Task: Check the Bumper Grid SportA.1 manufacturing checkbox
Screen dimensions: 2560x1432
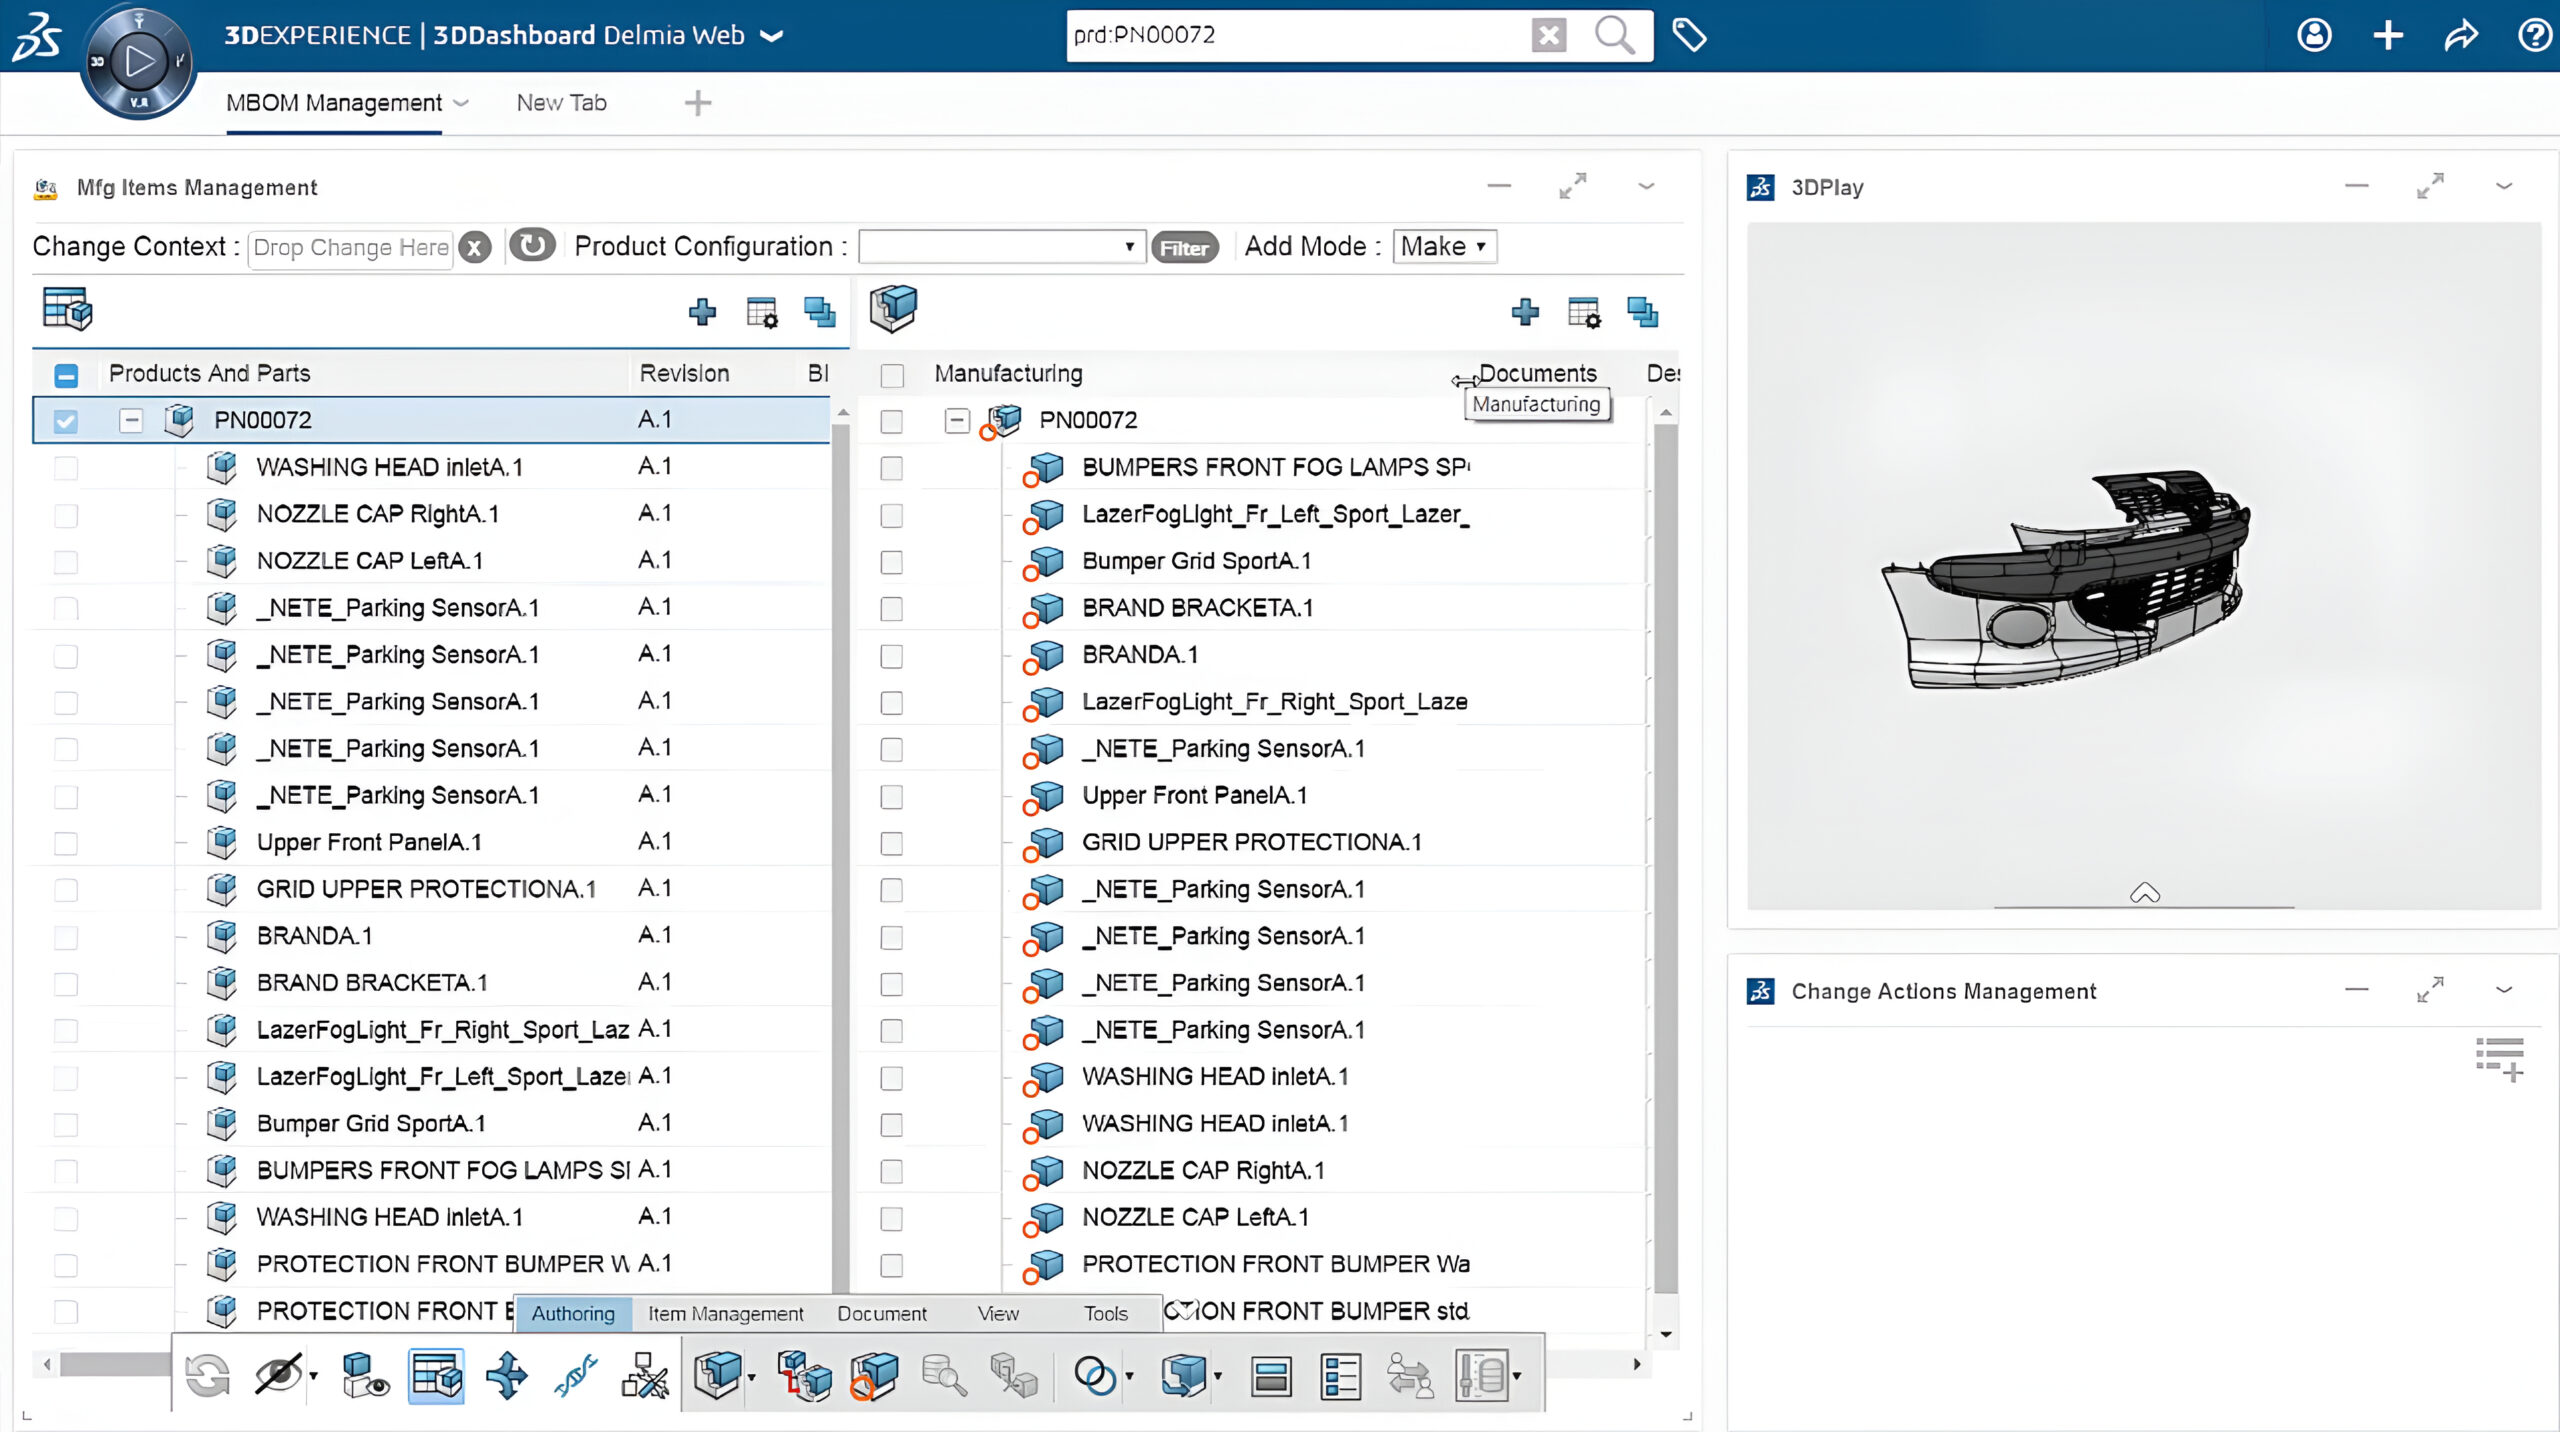Action: pyautogui.click(x=891, y=562)
